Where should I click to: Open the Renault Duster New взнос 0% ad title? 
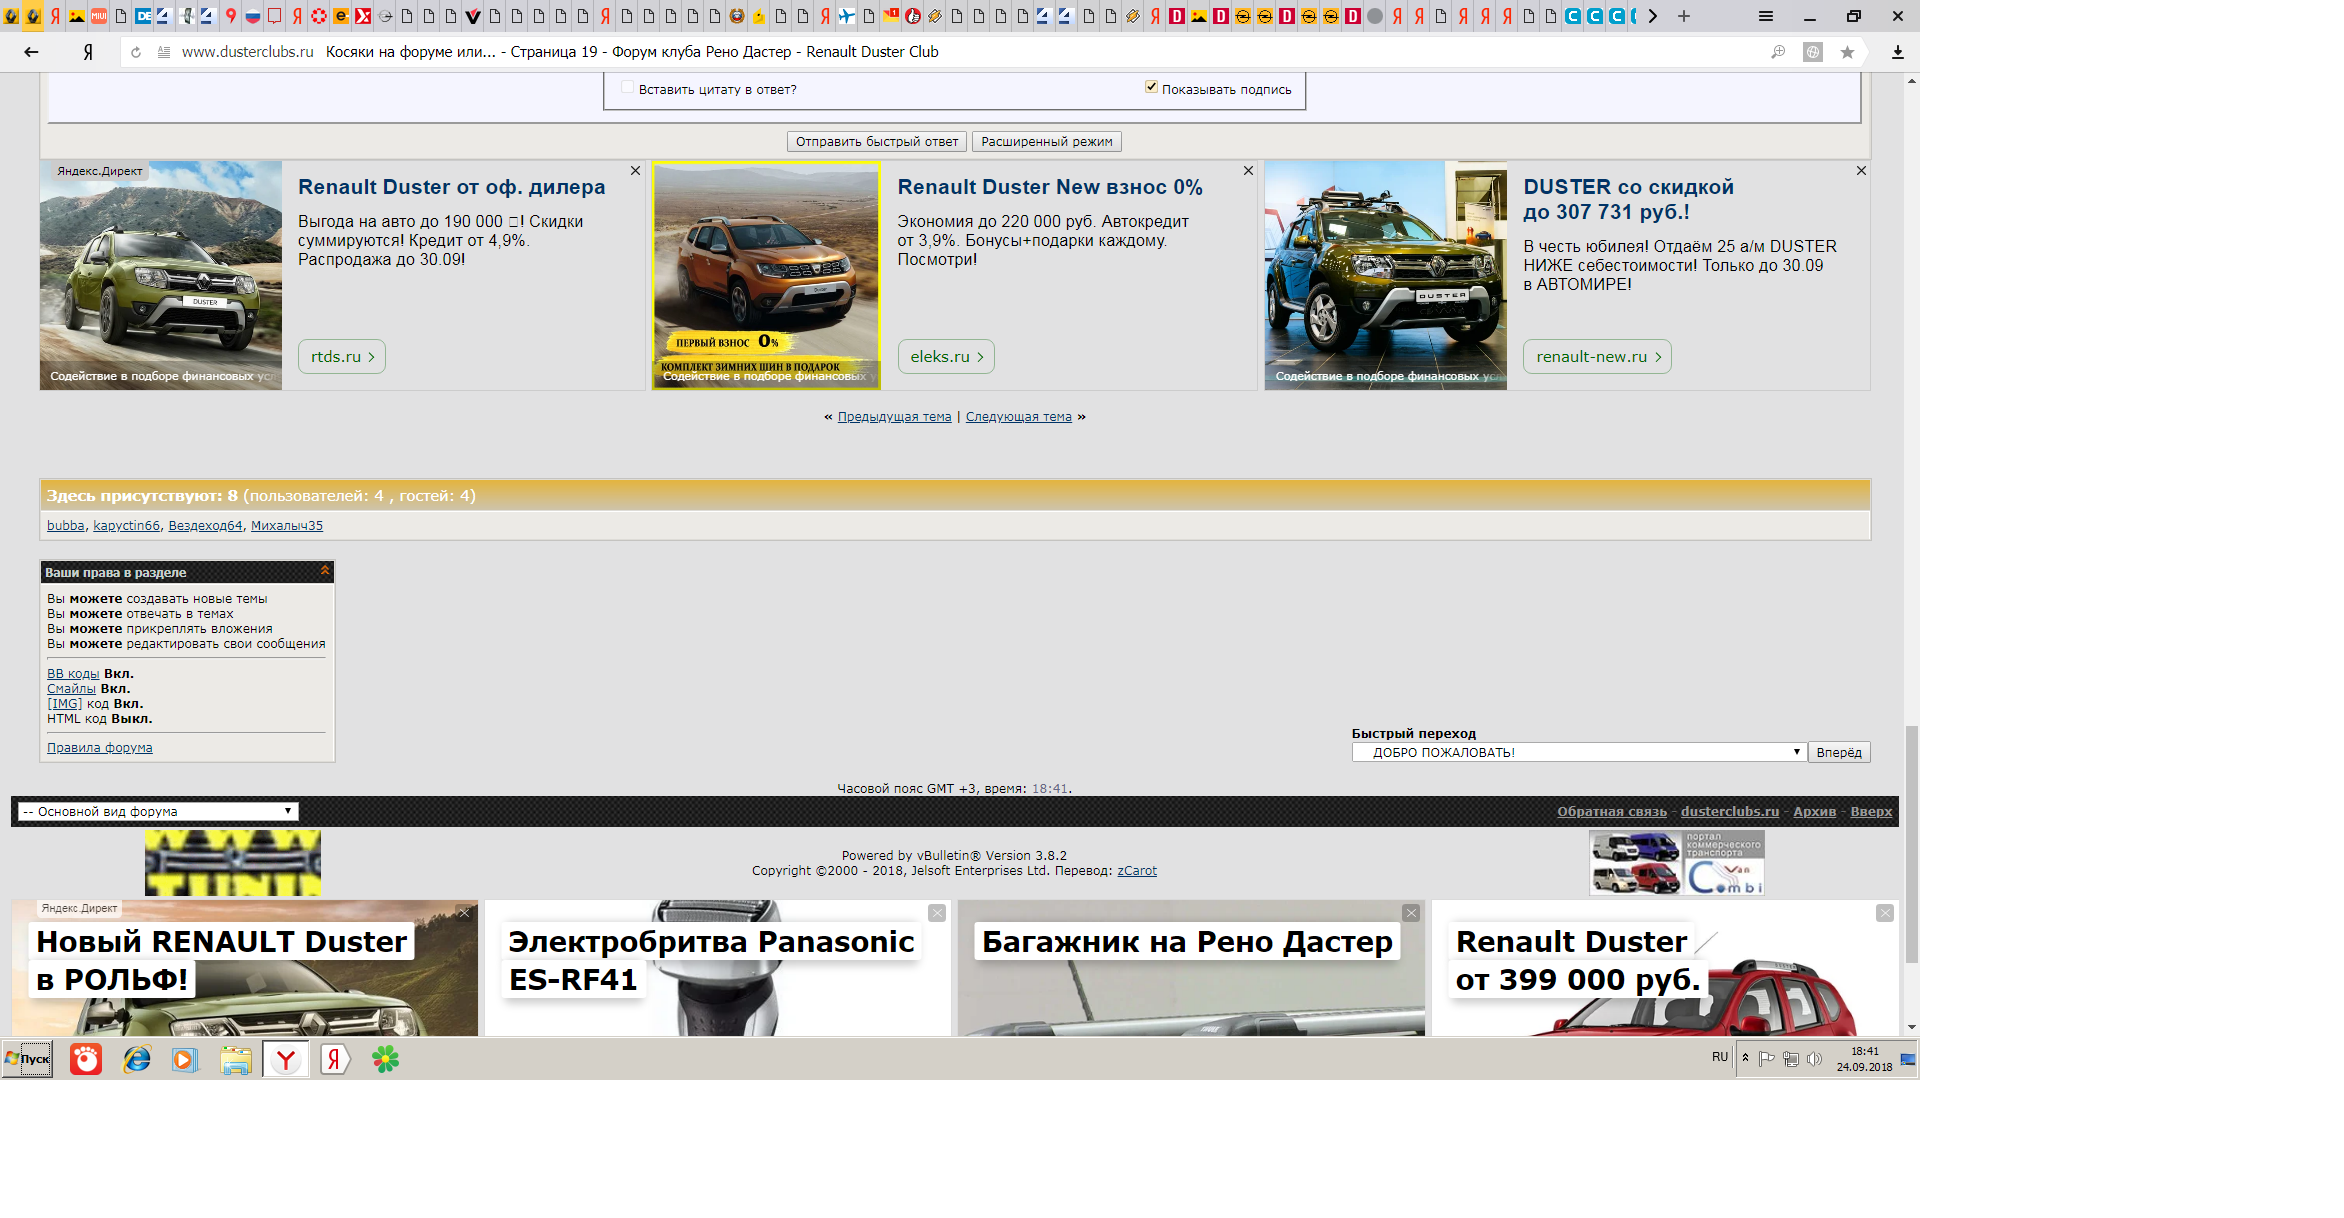(1050, 187)
